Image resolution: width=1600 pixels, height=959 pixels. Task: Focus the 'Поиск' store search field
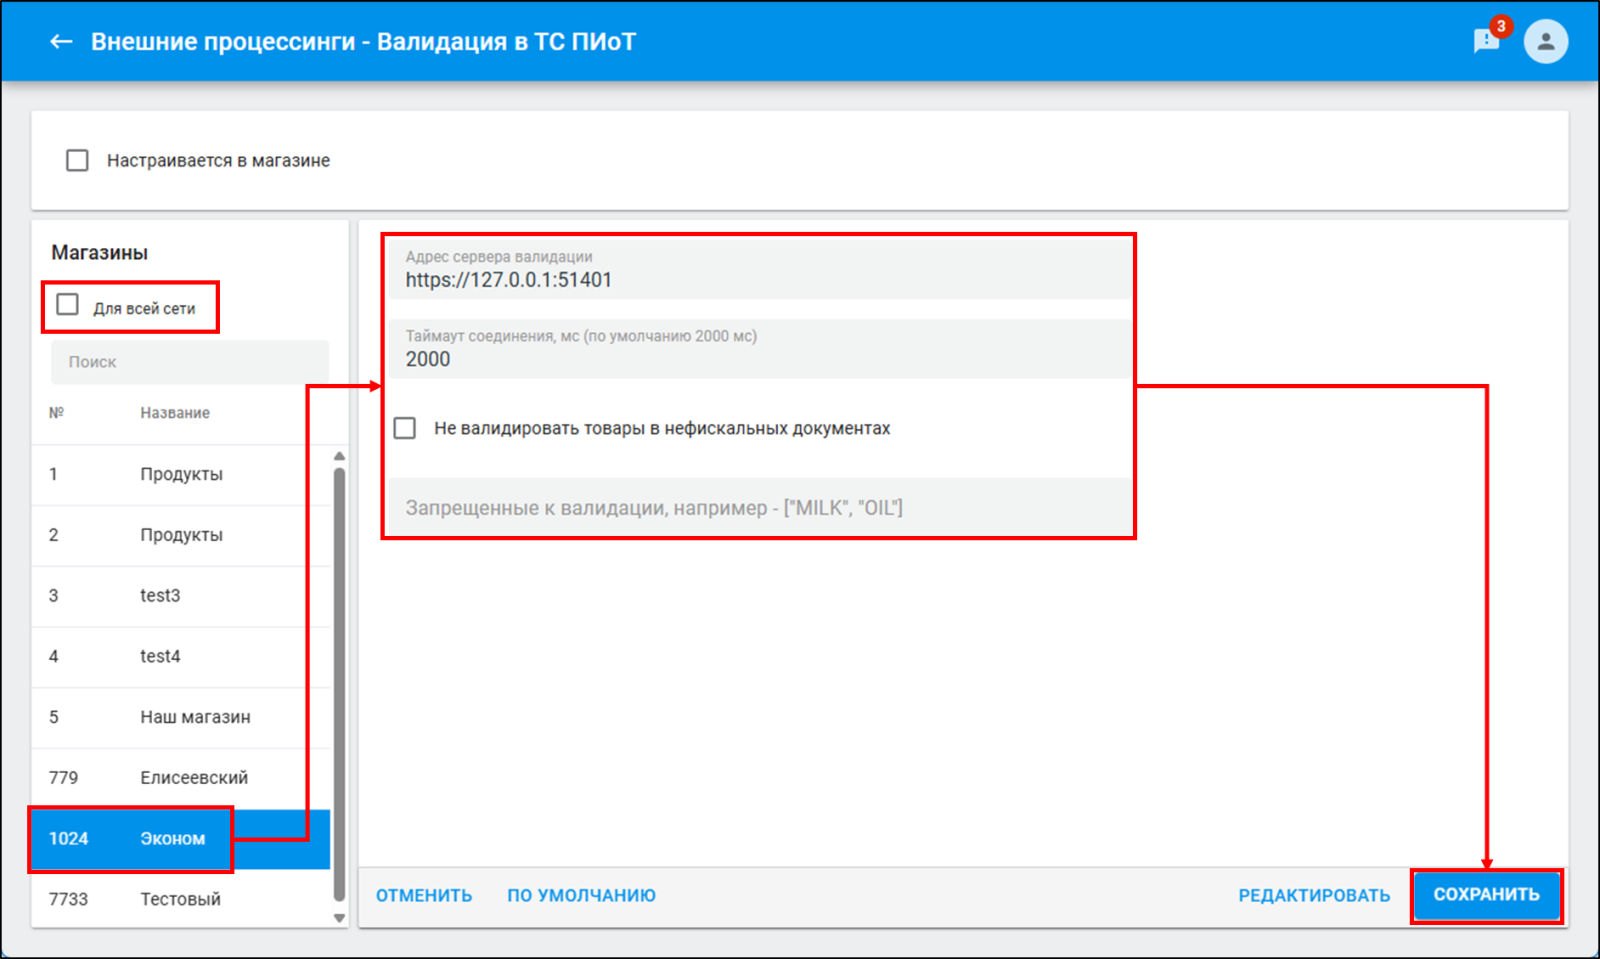190,362
